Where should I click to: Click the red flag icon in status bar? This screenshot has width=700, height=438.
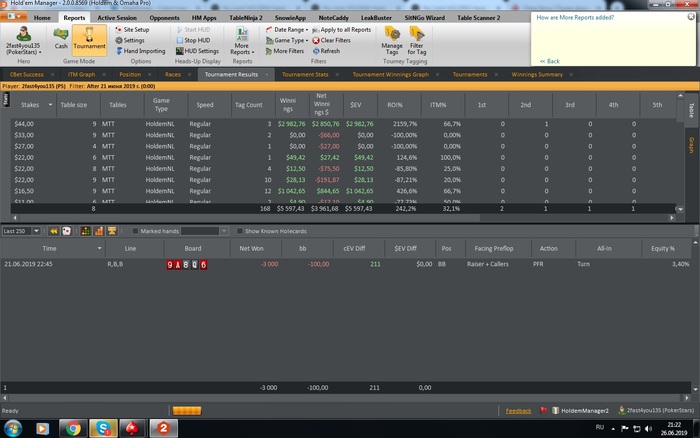(x=543, y=410)
